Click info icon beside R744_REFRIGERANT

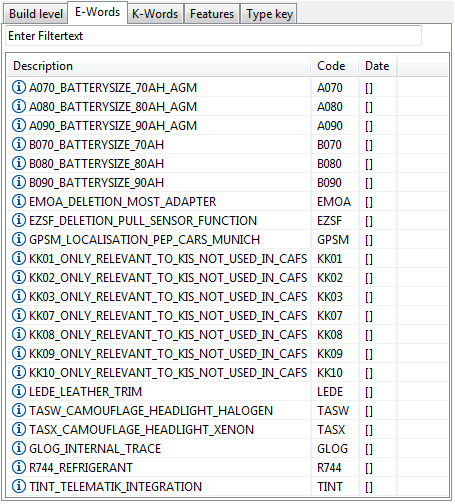19,467
